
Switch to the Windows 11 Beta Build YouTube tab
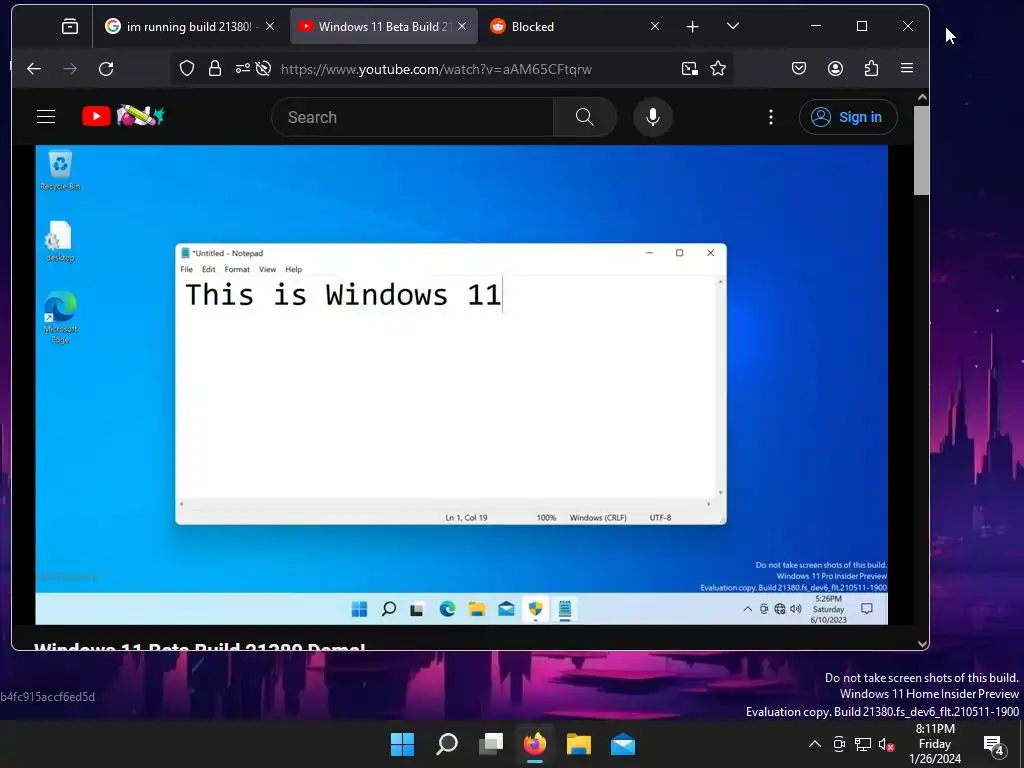384,26
